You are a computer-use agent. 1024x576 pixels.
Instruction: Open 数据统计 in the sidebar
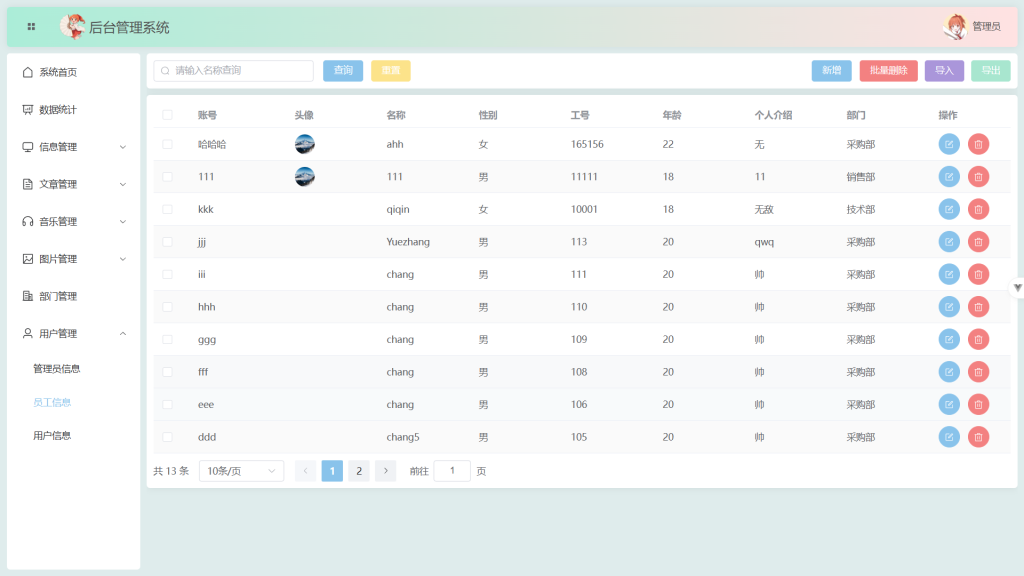[x=58, y=110]
